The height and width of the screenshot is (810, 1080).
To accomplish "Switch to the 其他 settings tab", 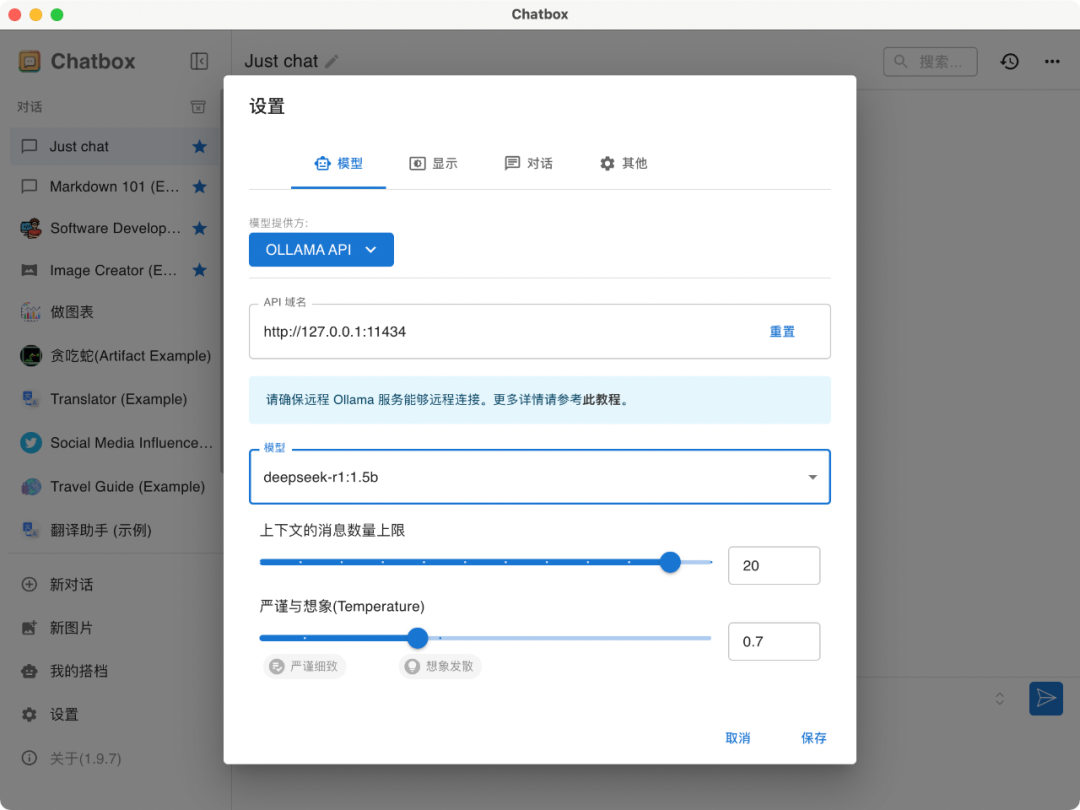I will pos(623,163).
